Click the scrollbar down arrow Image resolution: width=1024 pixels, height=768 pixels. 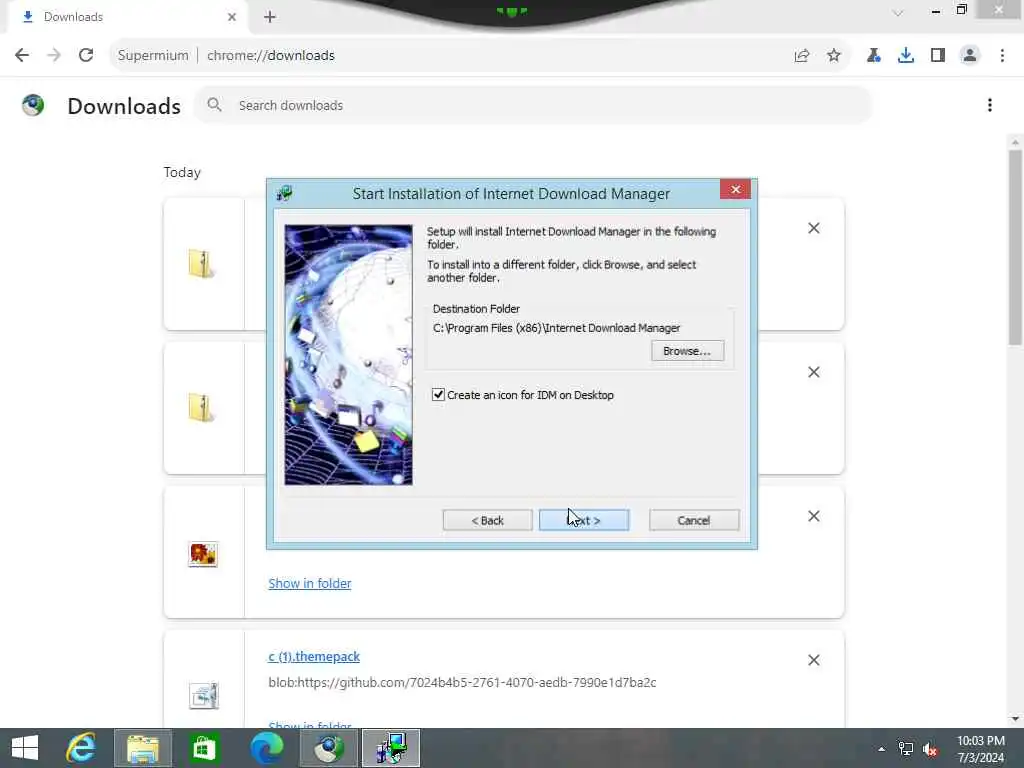click(1015, 719)
